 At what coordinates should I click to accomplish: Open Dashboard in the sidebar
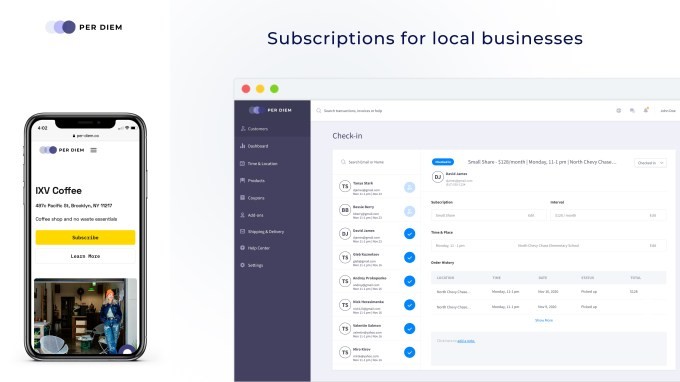click(x=255, y=146)
